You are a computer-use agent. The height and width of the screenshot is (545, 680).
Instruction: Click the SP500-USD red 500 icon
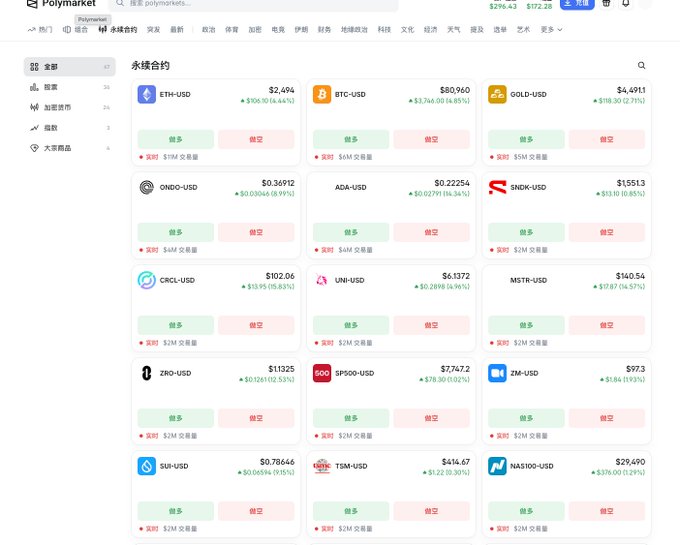coord(322,373)
